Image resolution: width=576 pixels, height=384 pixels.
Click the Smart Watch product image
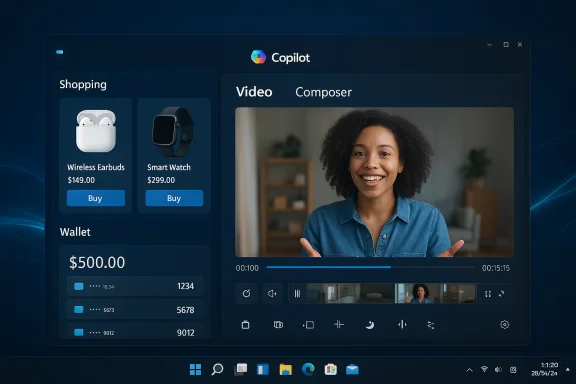172,132
